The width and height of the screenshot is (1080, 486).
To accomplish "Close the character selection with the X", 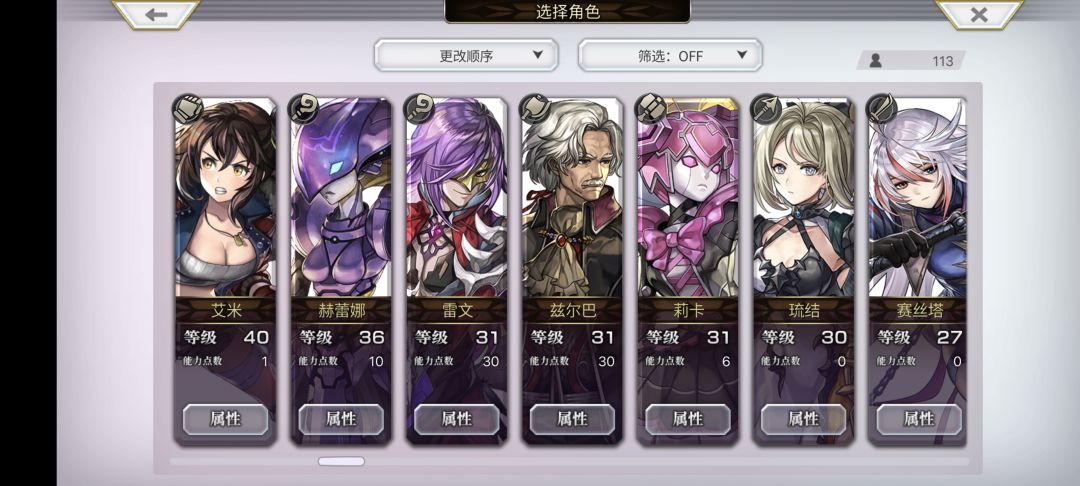I will 979,14.
